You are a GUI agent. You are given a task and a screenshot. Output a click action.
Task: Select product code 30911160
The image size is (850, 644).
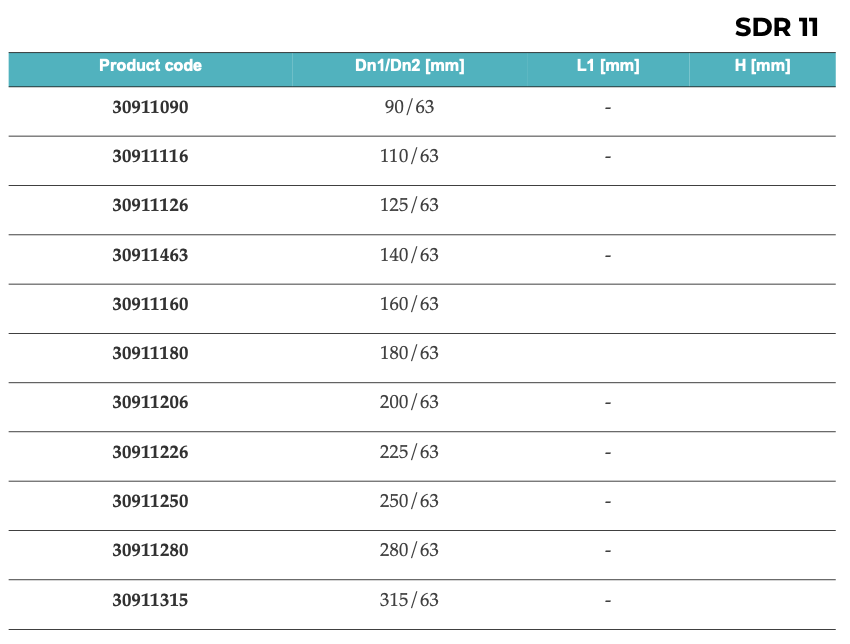pos(150,304)
